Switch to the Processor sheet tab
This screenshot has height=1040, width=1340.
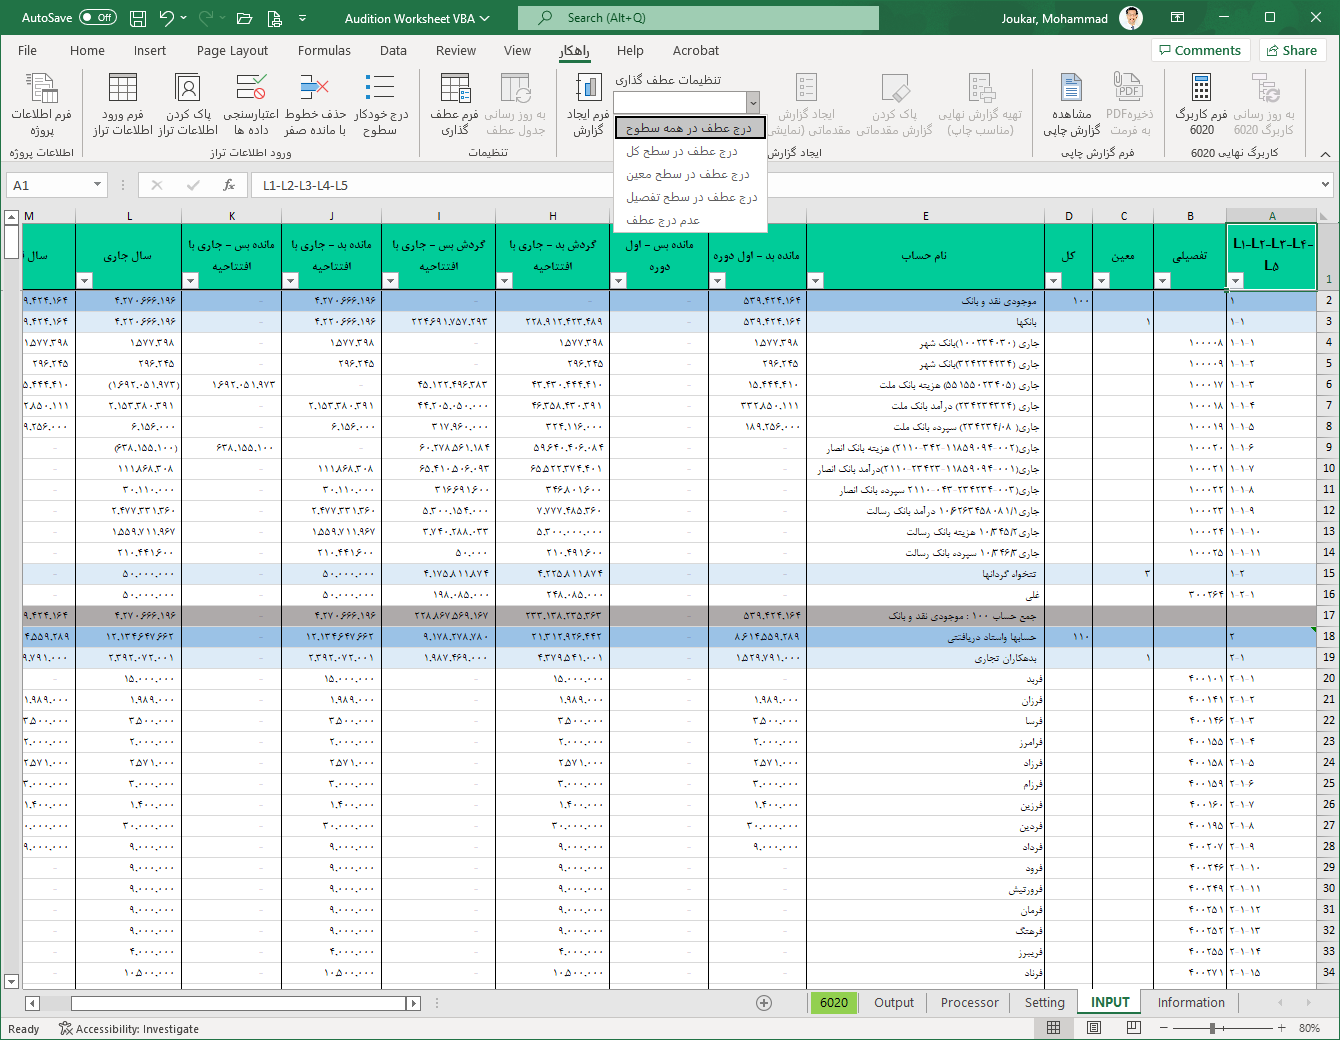(969, 1003)
